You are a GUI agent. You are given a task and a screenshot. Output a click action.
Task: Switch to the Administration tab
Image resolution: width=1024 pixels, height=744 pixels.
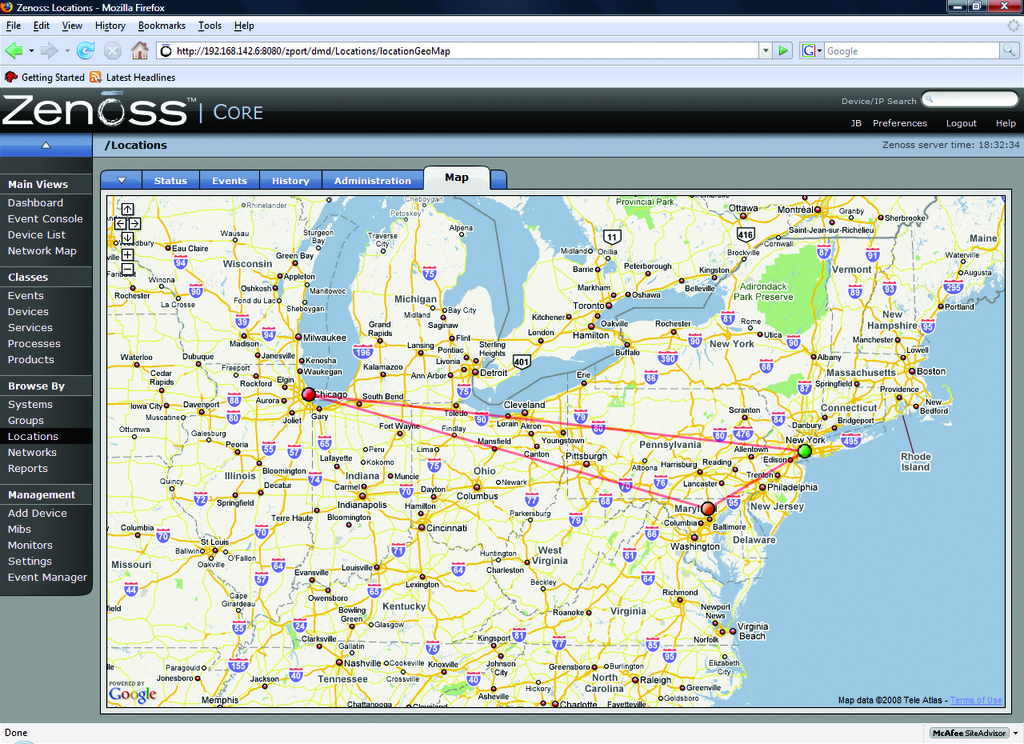coord(372,181)
